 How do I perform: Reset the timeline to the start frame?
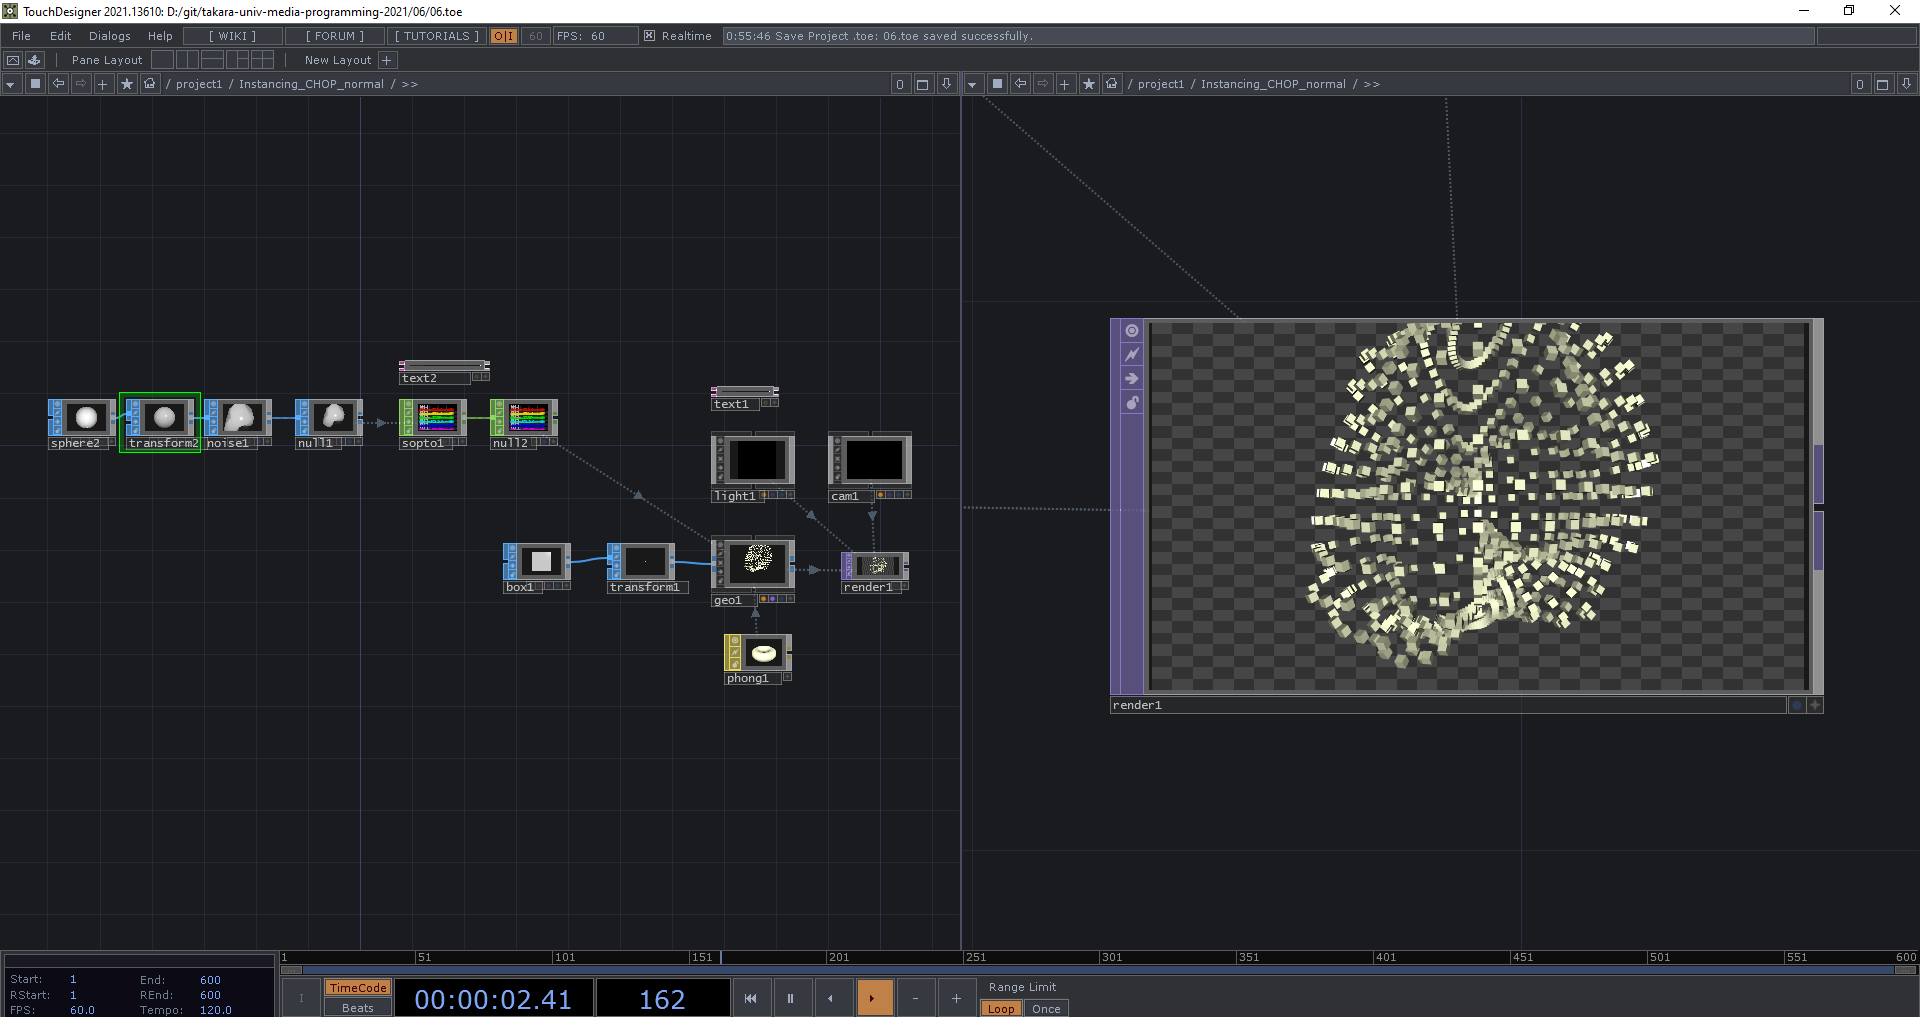click(x=750, y=998)
